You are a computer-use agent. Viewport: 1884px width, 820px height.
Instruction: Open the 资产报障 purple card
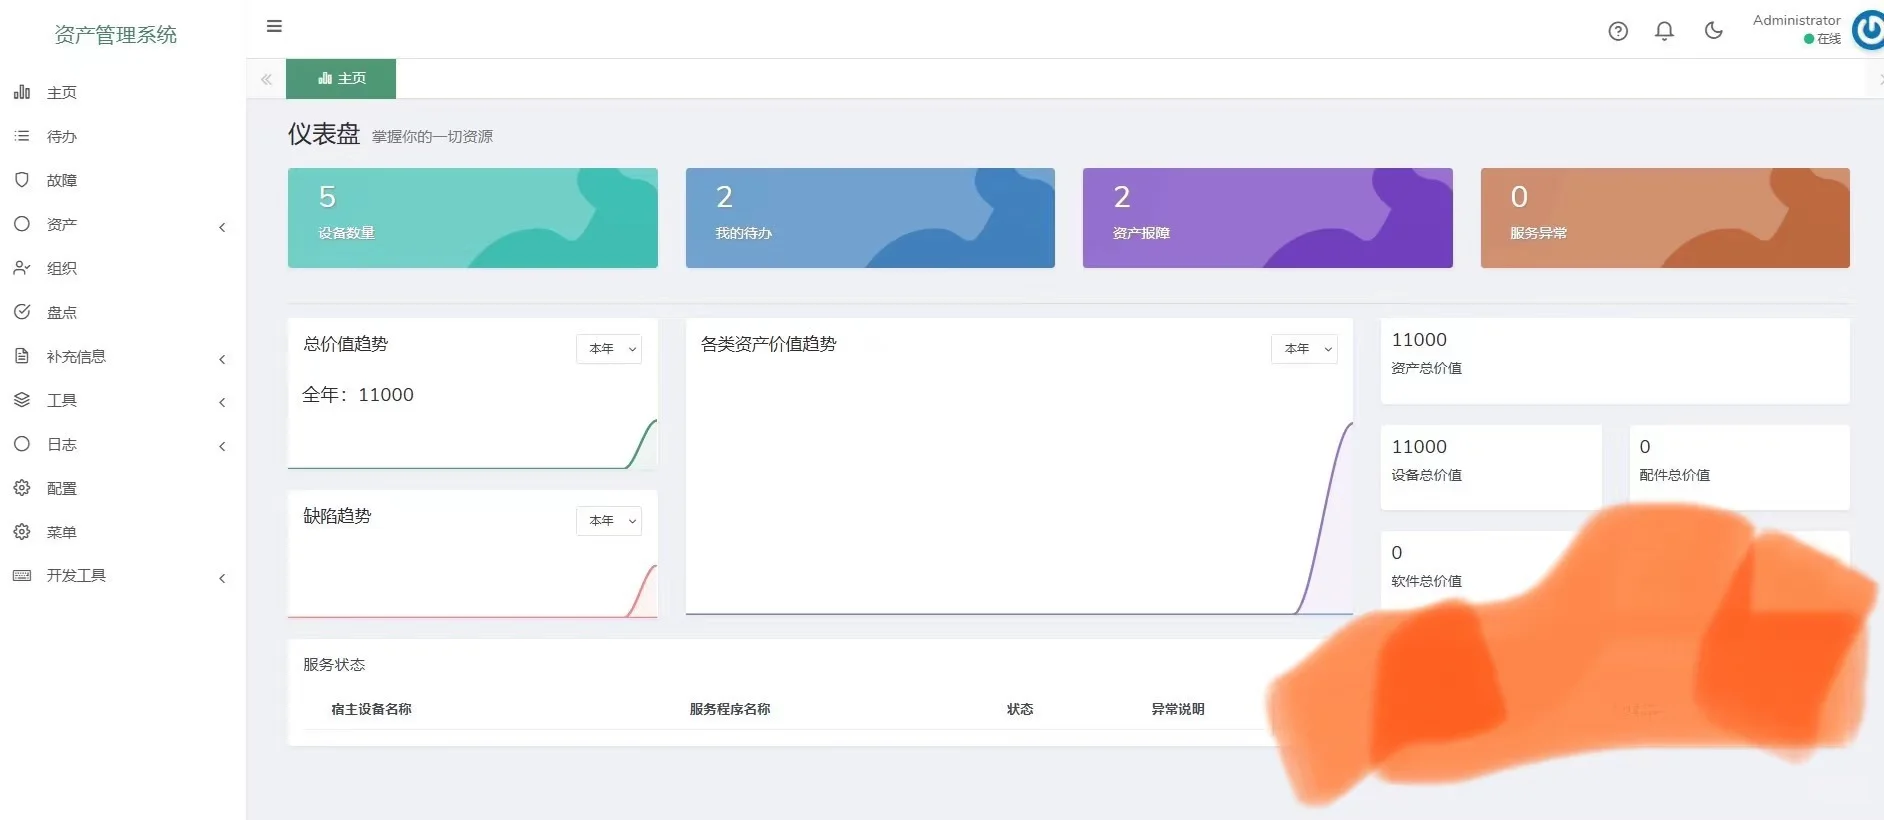1267,218
